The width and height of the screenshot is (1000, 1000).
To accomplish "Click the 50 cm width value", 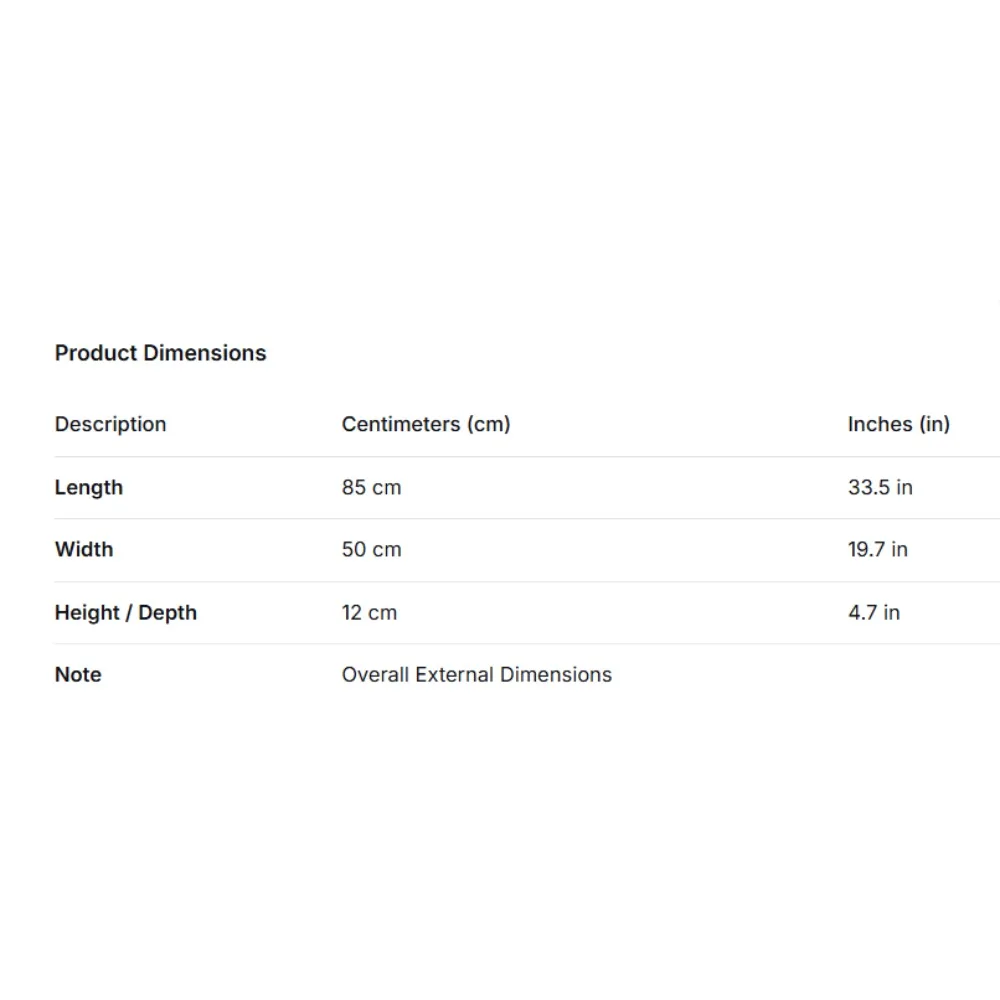I will [371, 549].
